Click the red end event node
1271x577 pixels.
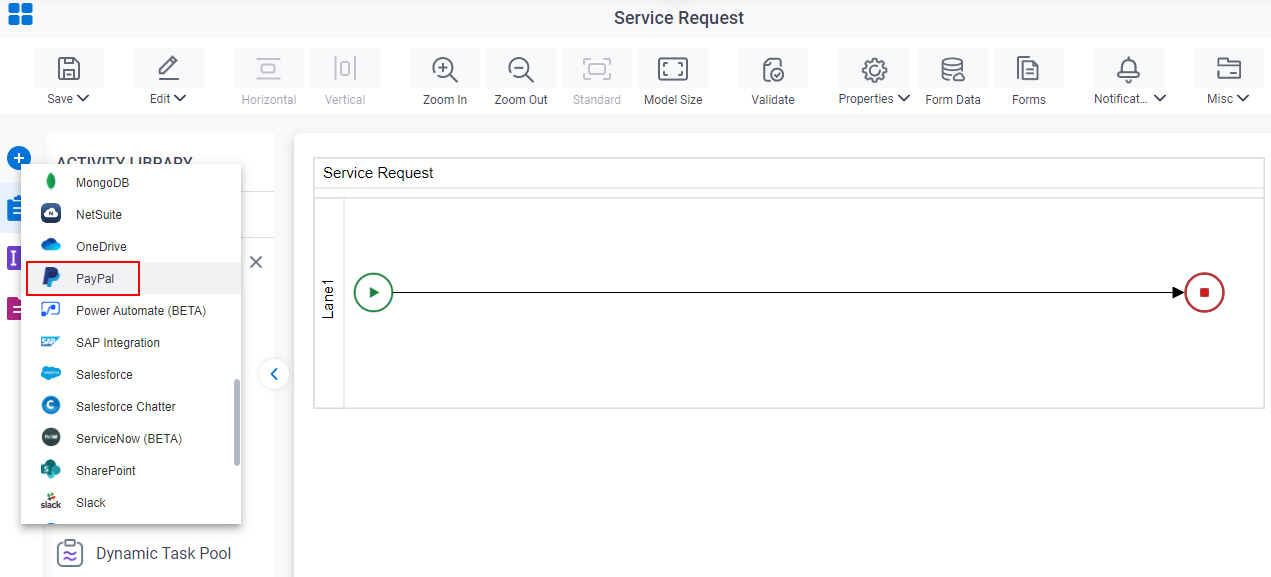[x=1204, y=293]
